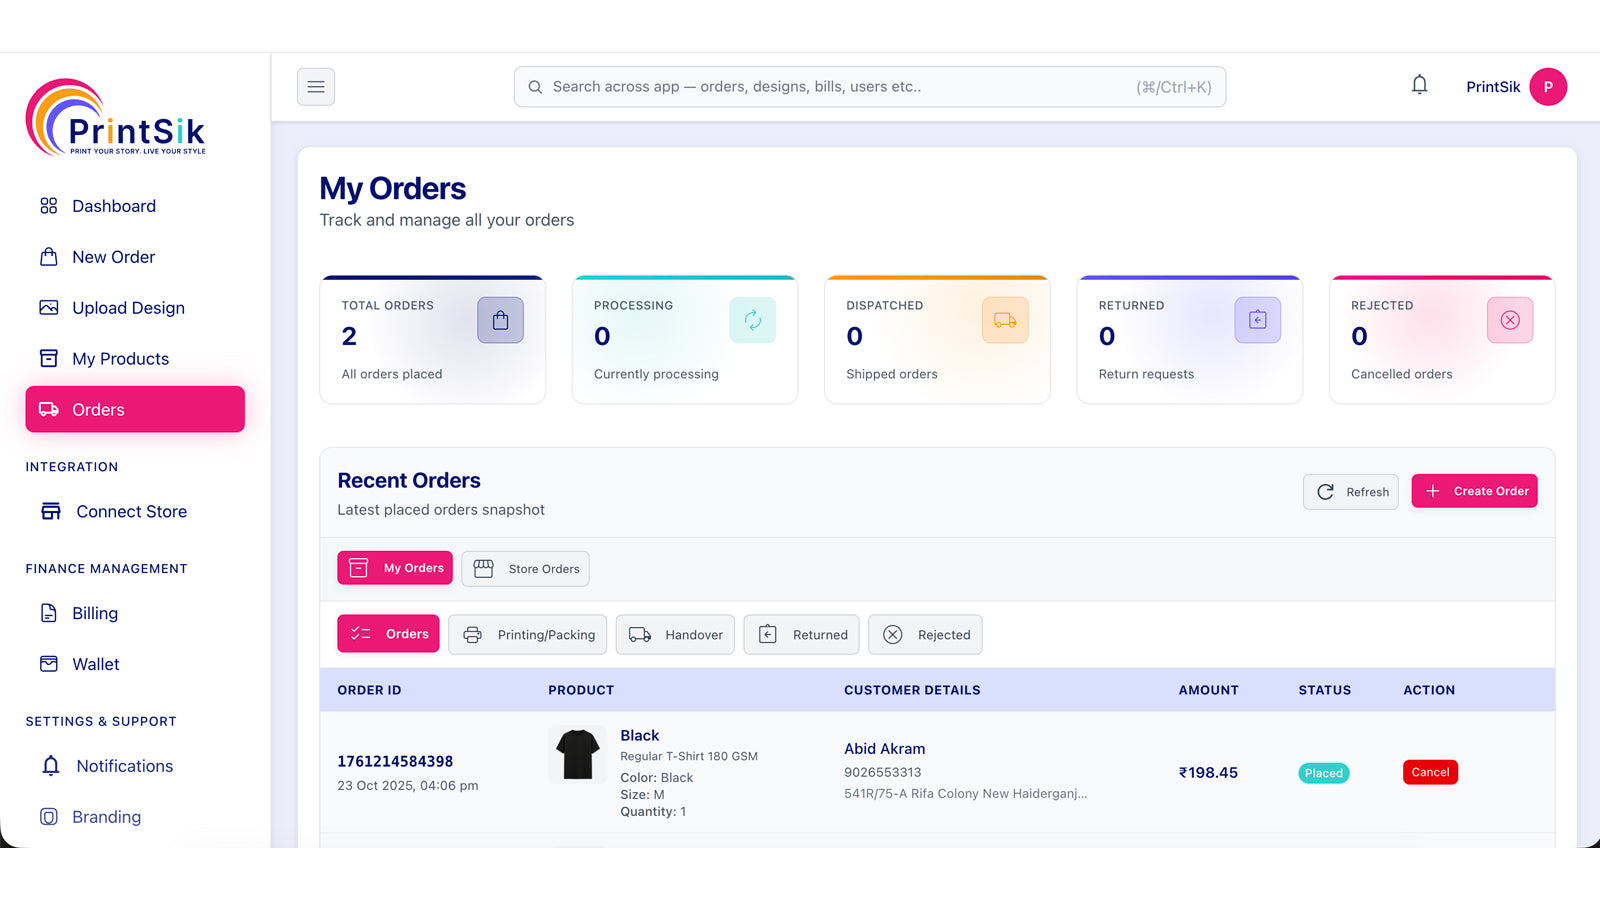The image size is (1600, 900).
Task: Switch to the Store Orders tab
Action: pyautogui.click(x=525, y=568)
